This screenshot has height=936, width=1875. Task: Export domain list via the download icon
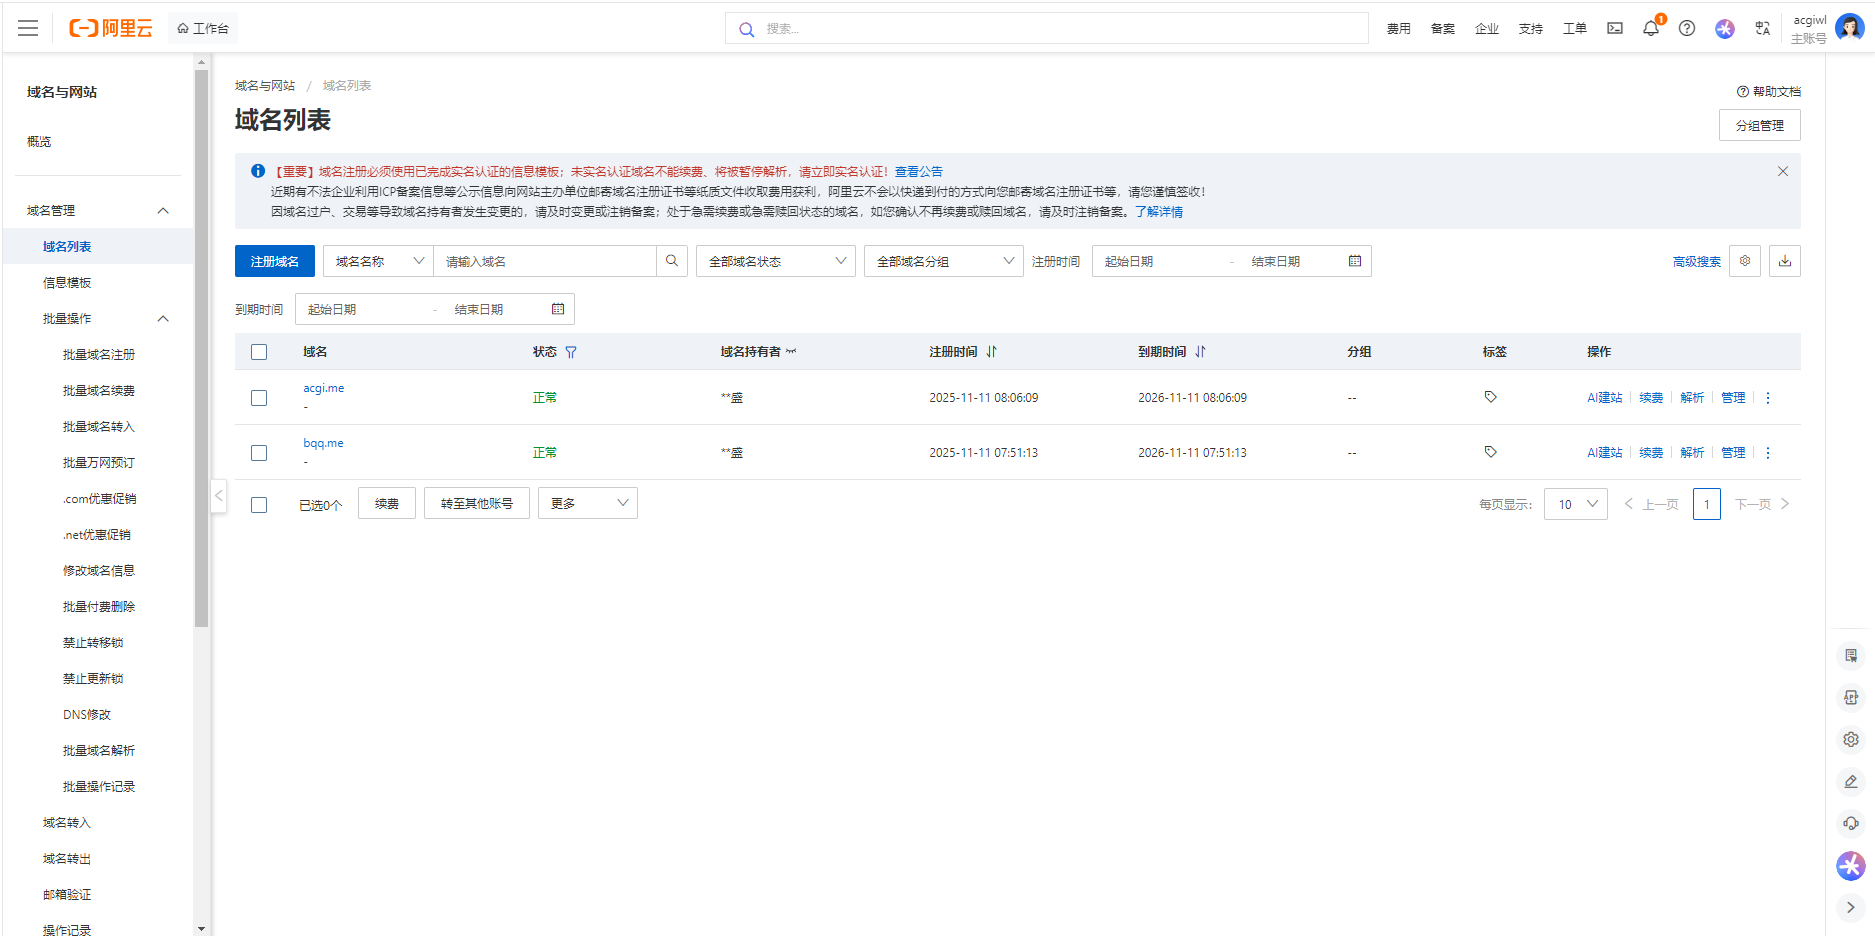pyautogui.click(x=1785, y=260)
